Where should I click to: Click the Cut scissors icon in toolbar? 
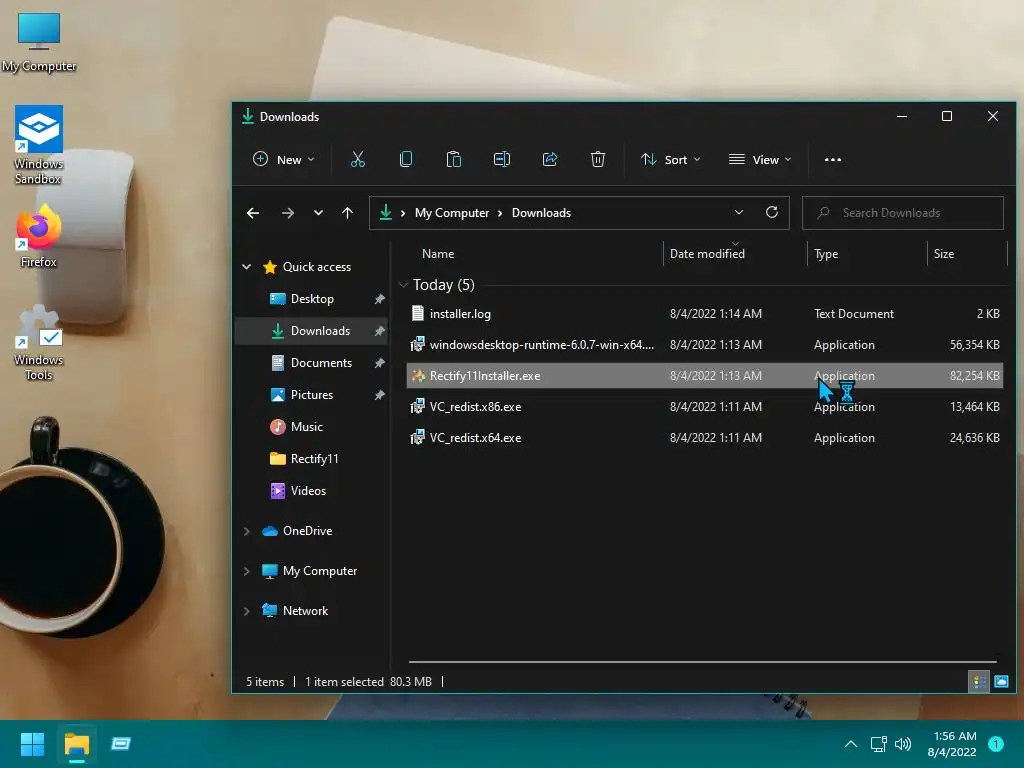pos(357,159)
